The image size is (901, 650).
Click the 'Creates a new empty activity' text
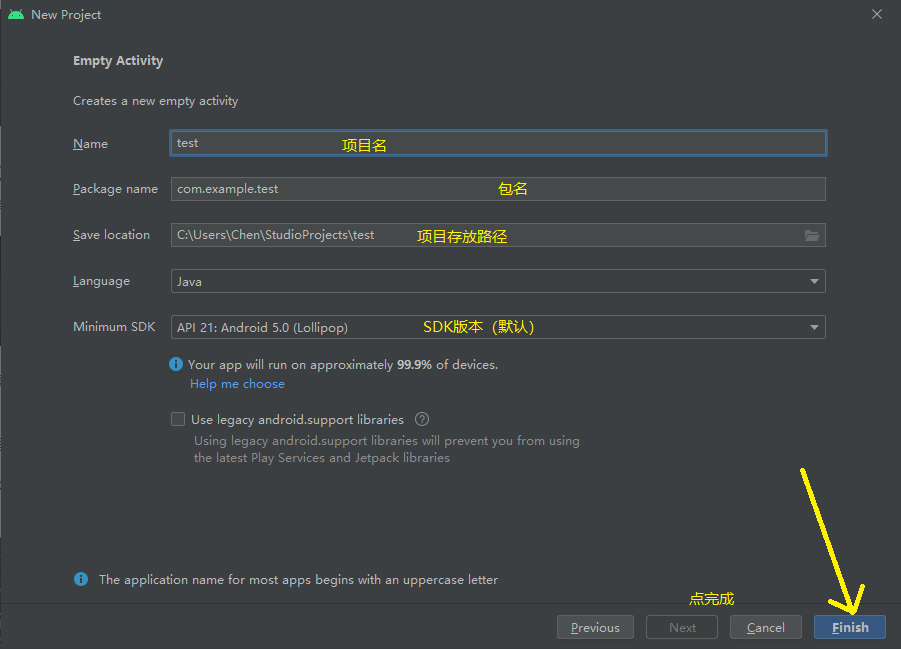[155, 101]
